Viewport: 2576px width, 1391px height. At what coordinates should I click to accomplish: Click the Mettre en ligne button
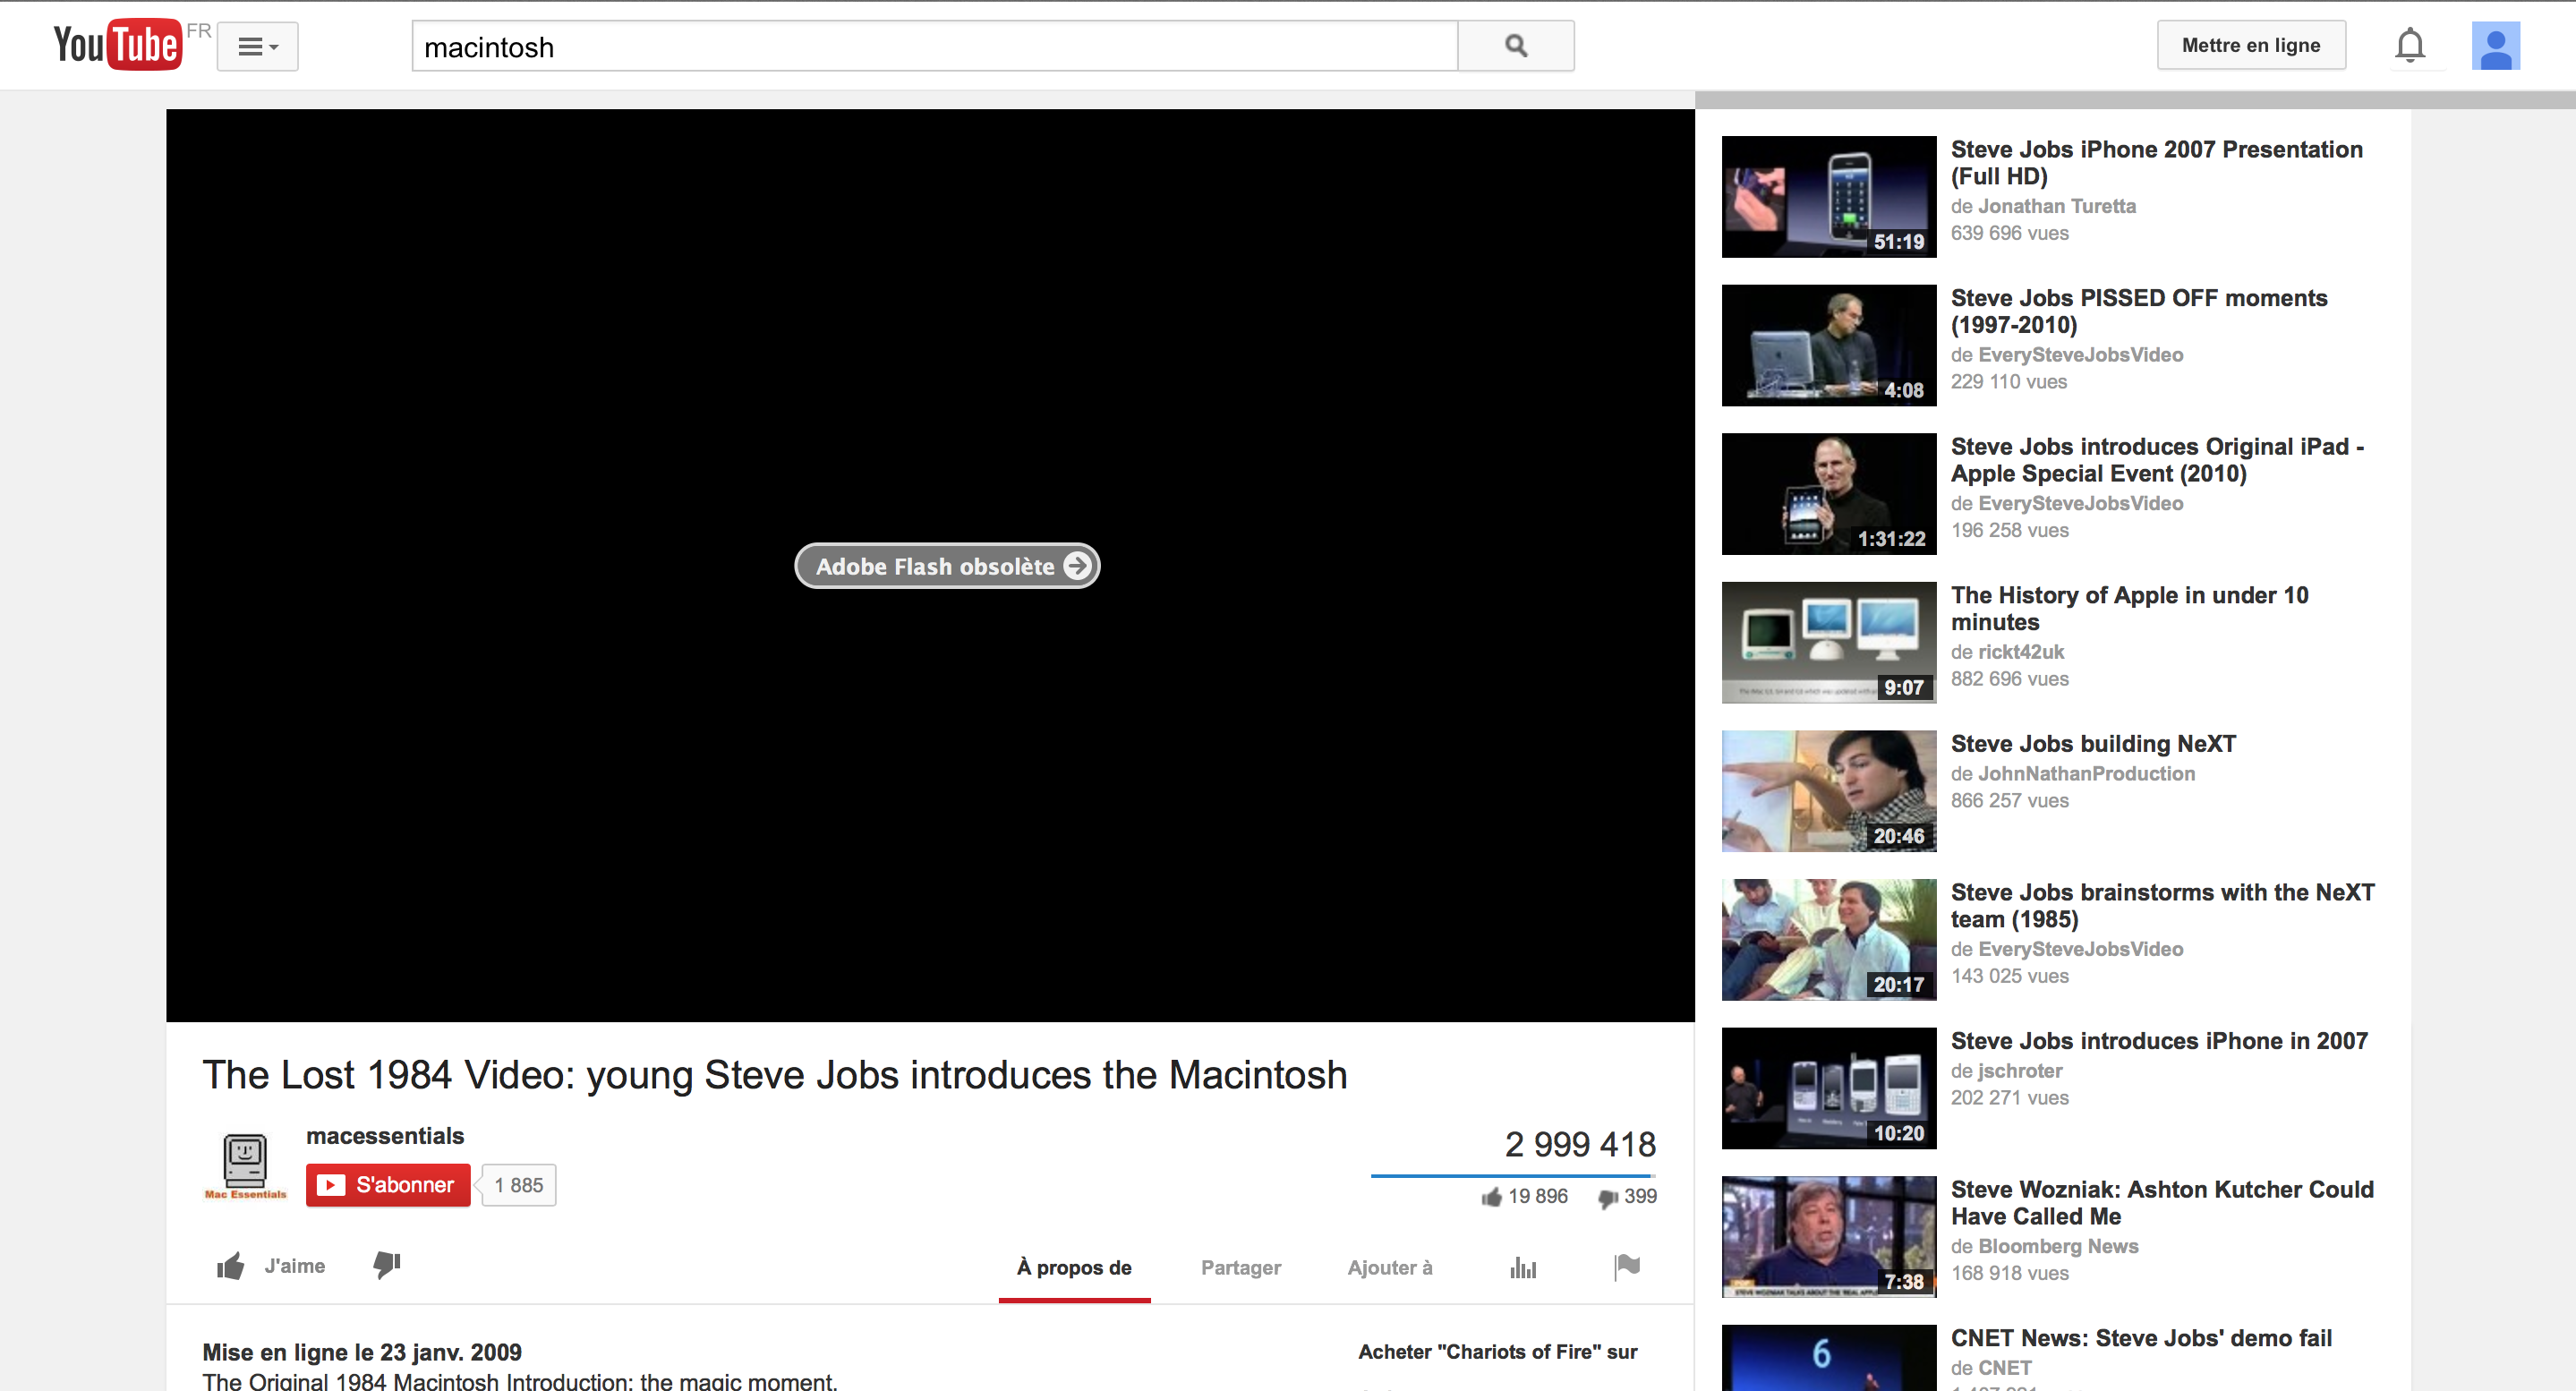2251,45
